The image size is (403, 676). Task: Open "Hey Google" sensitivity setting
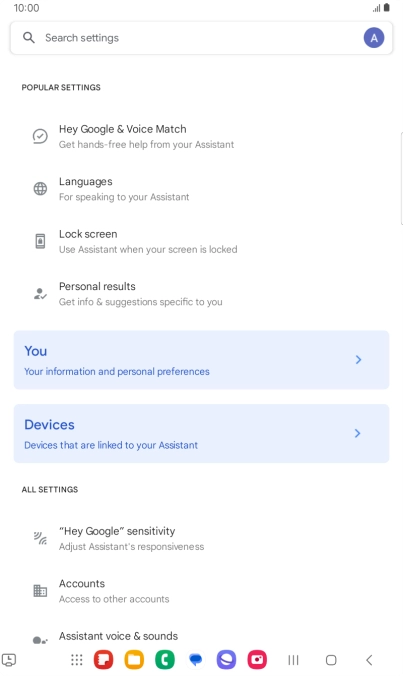click(x=201, y=538)
